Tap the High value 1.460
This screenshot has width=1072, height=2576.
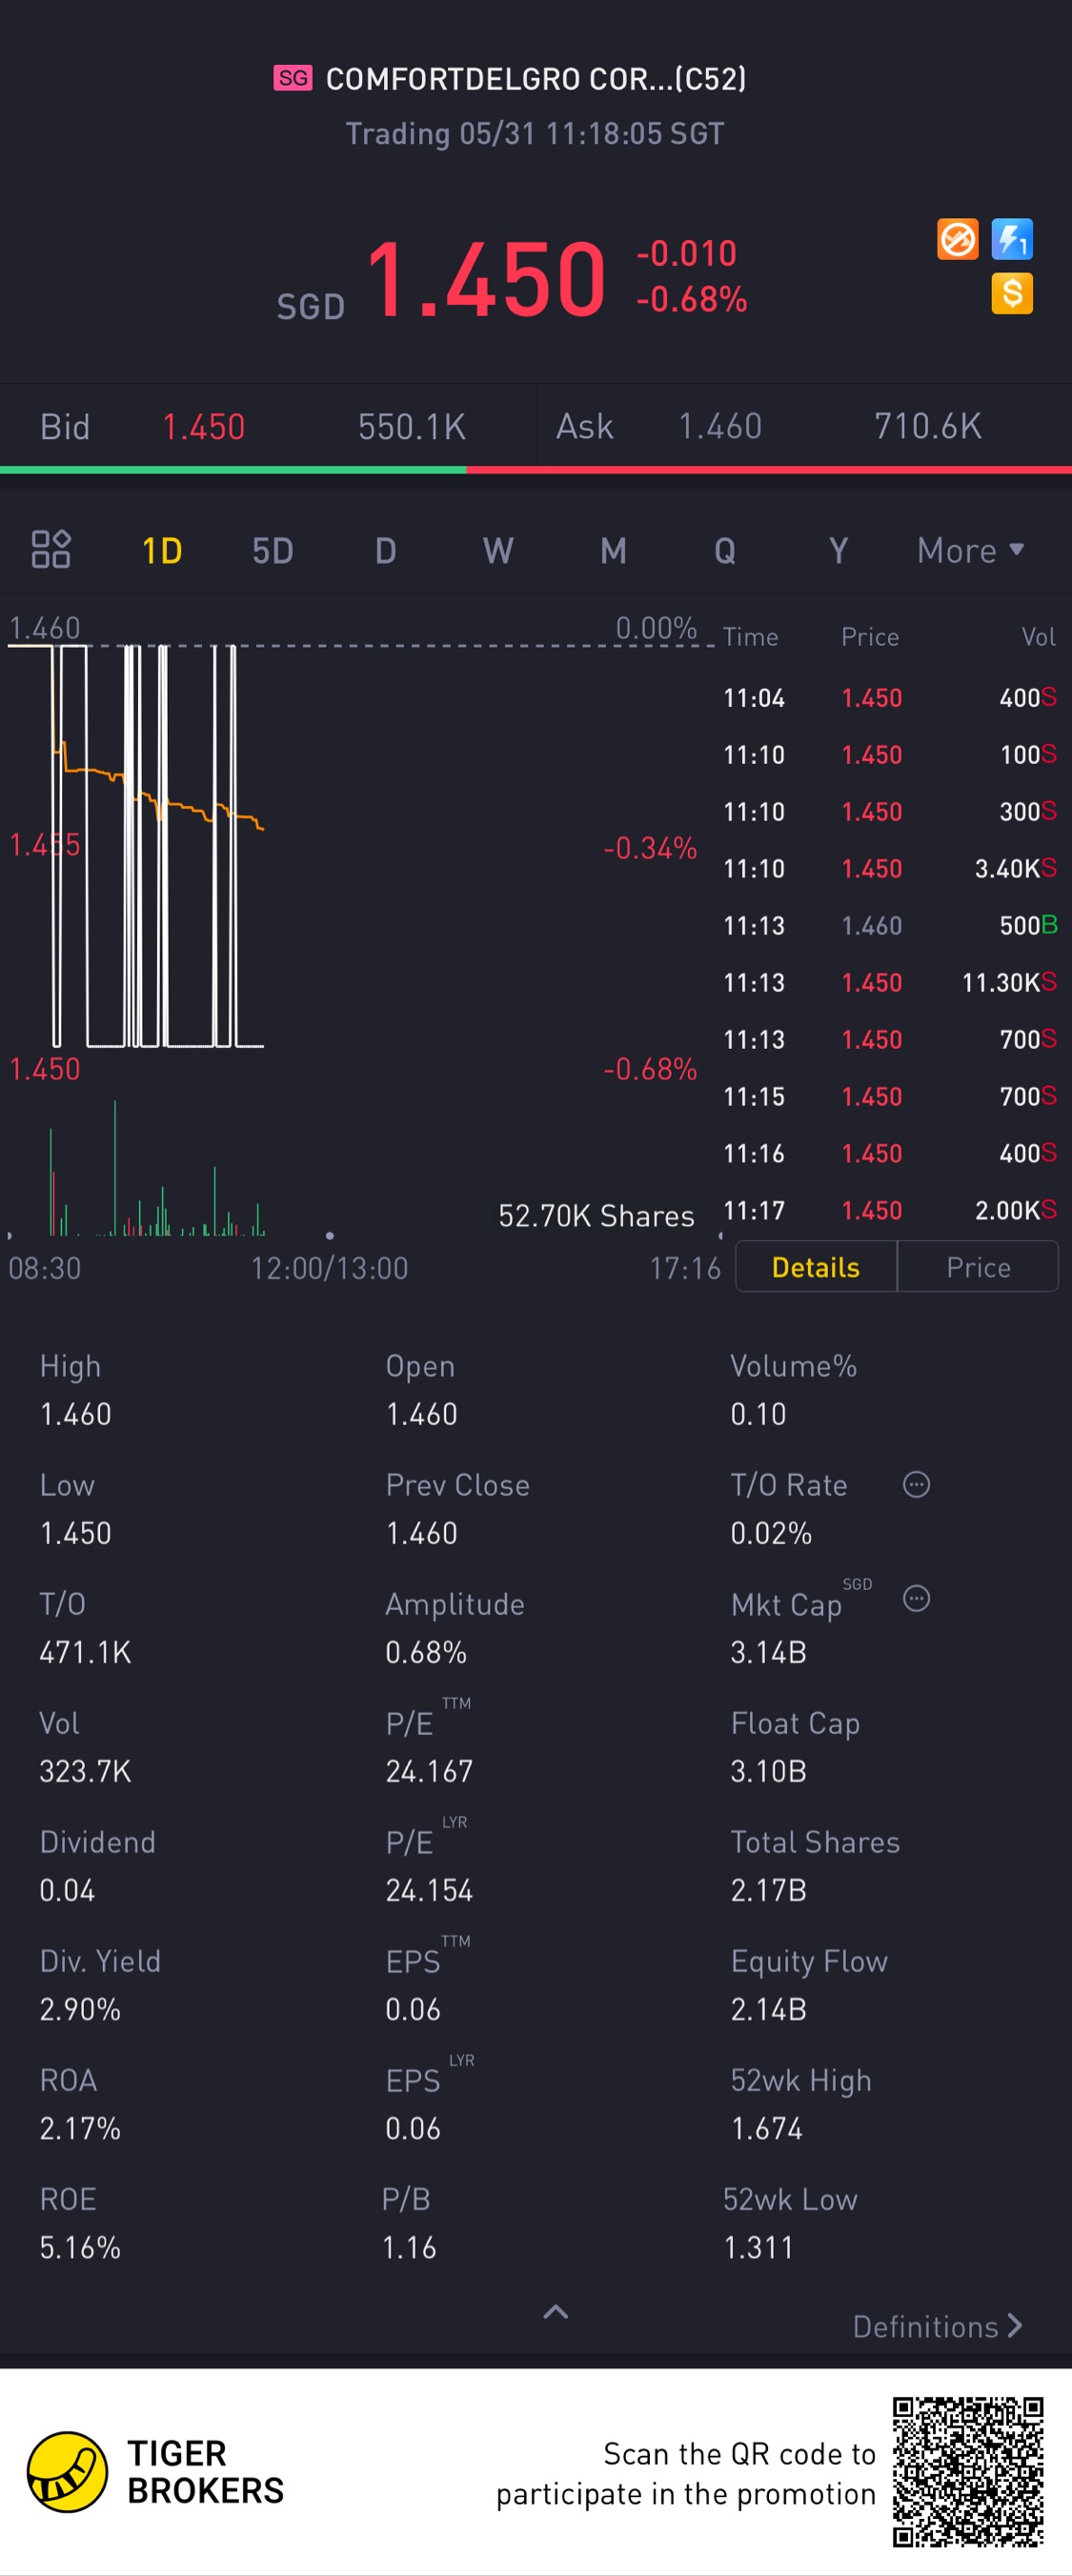point(76,1414)
